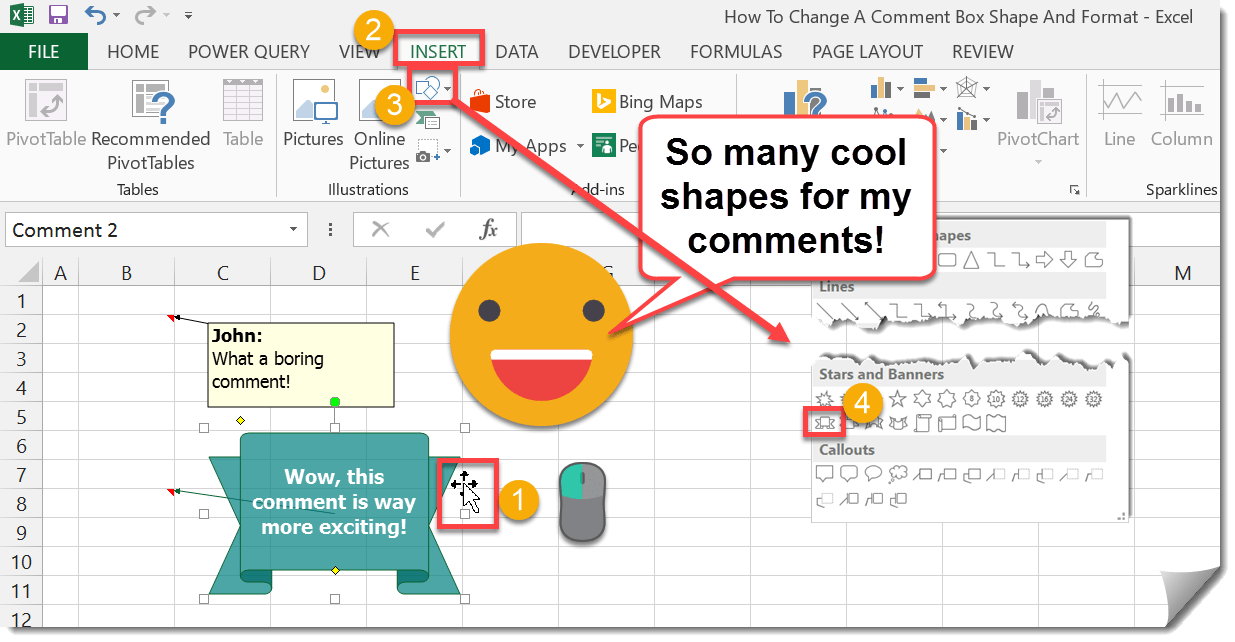Viewport: 1235px width, 642px height.
Task: Switch to the DEVELOPER tab
Action: 614,51
